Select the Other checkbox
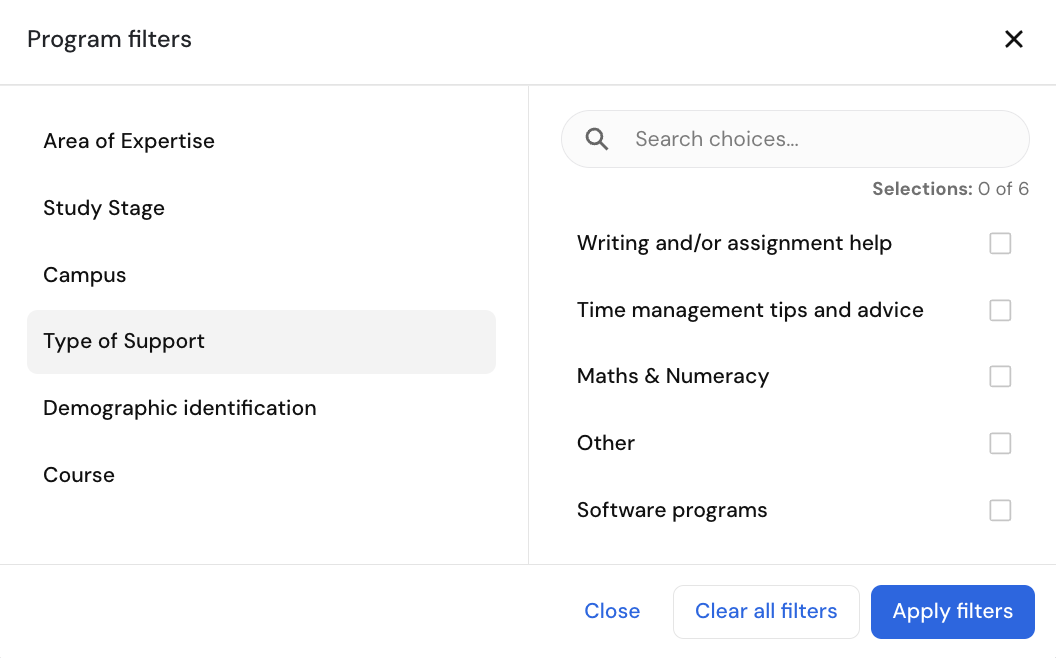 click(1000, 443)
